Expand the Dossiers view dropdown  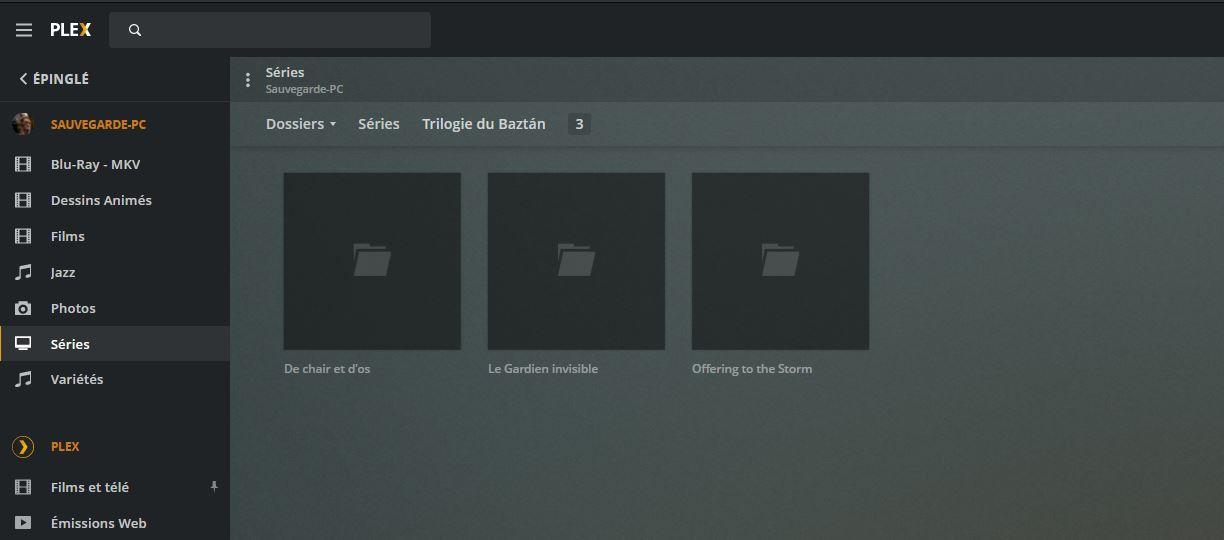coord(301,124)
